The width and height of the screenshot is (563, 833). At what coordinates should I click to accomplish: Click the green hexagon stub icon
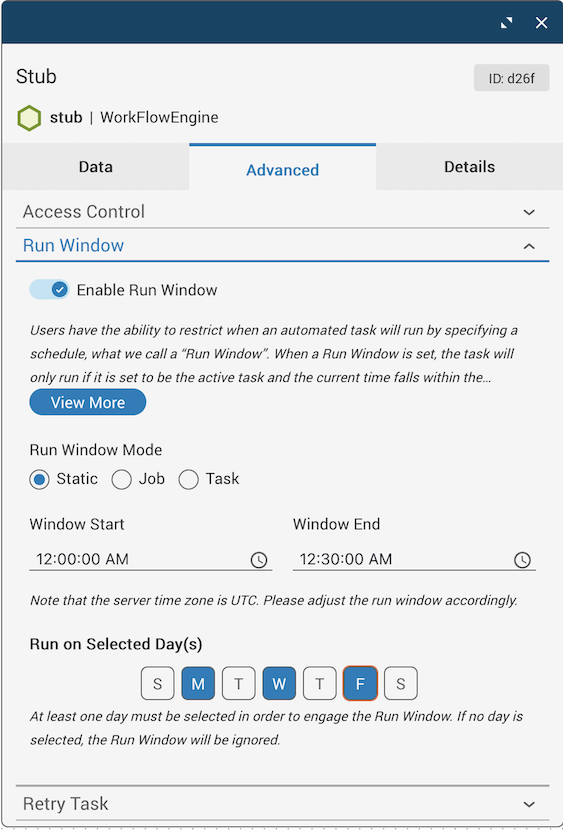click(29, 117)
